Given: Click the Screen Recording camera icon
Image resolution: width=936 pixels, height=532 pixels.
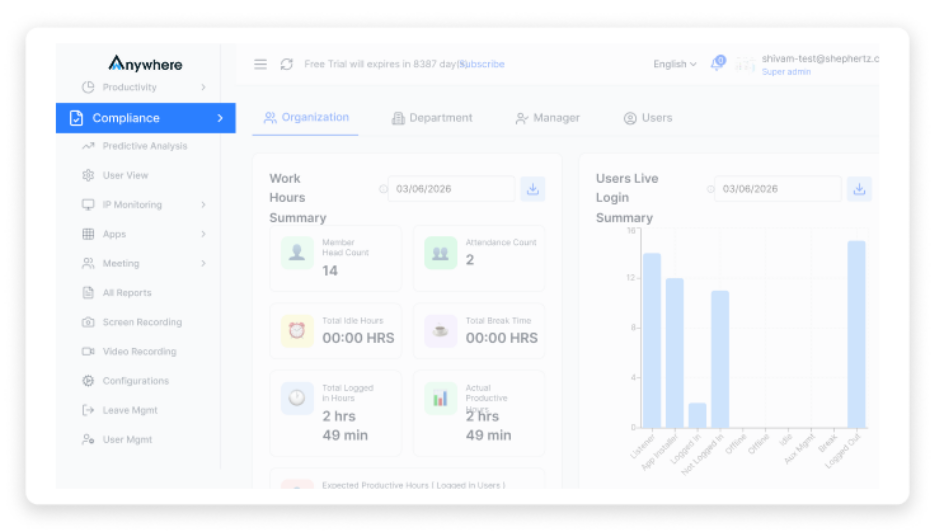Looking at the screenshot, I should pyautogui.click(x=88, y=322).
